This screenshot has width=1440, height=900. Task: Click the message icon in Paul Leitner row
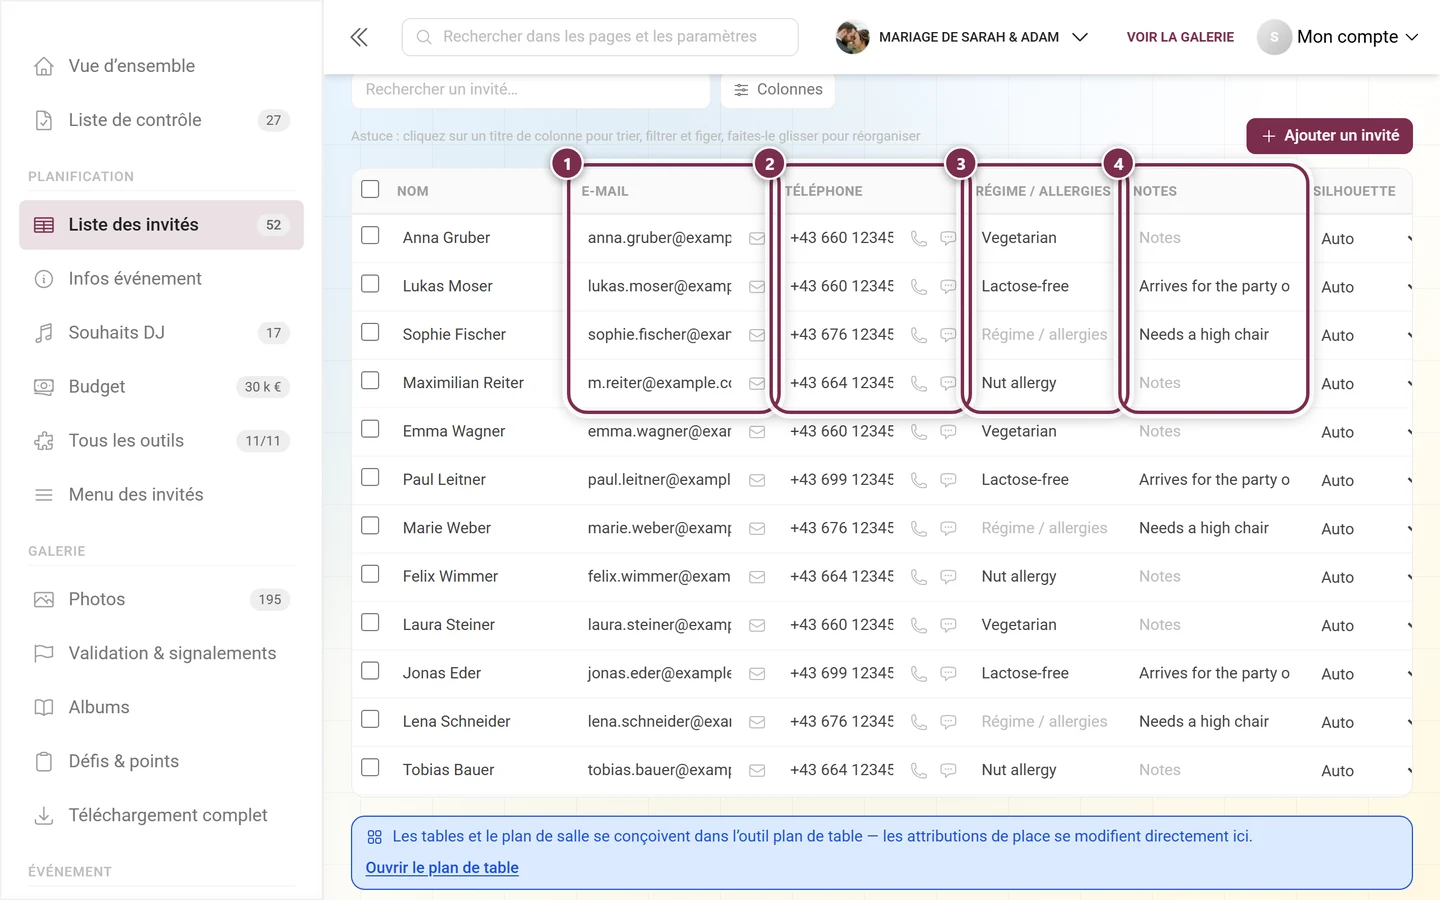(x=948, y=480)
